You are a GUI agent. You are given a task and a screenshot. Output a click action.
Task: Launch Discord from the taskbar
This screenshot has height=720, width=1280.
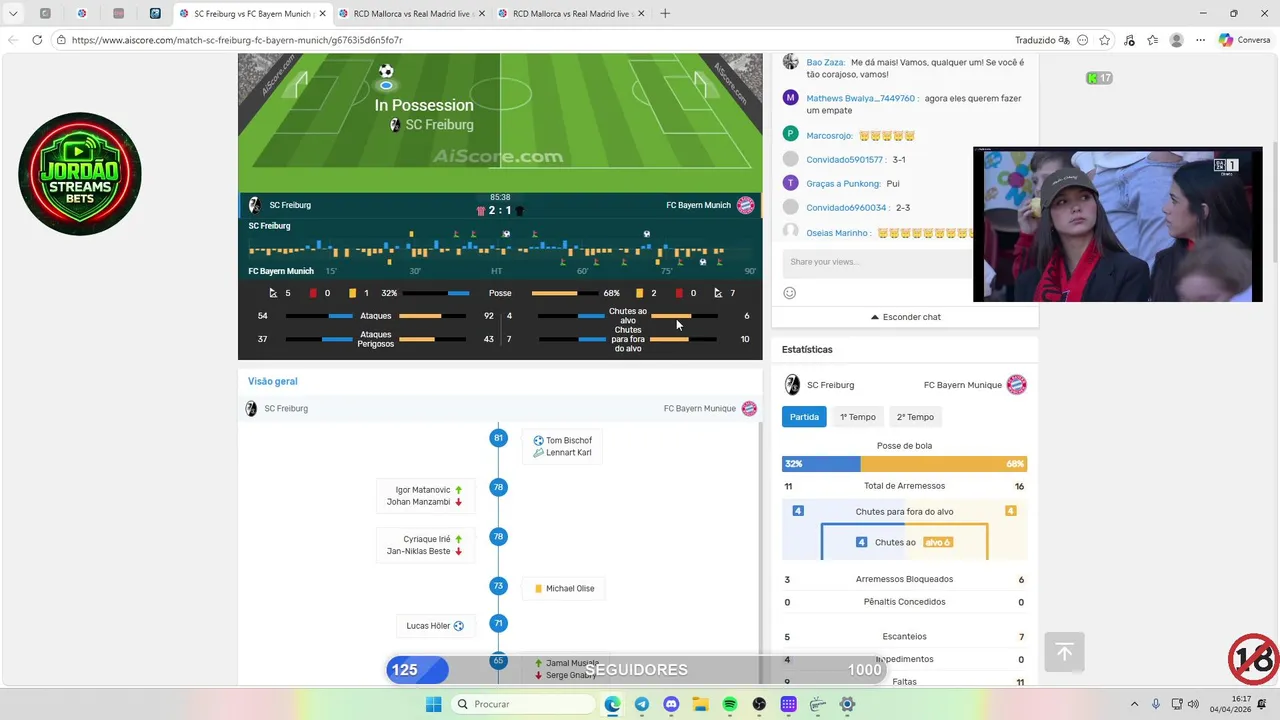671,704
